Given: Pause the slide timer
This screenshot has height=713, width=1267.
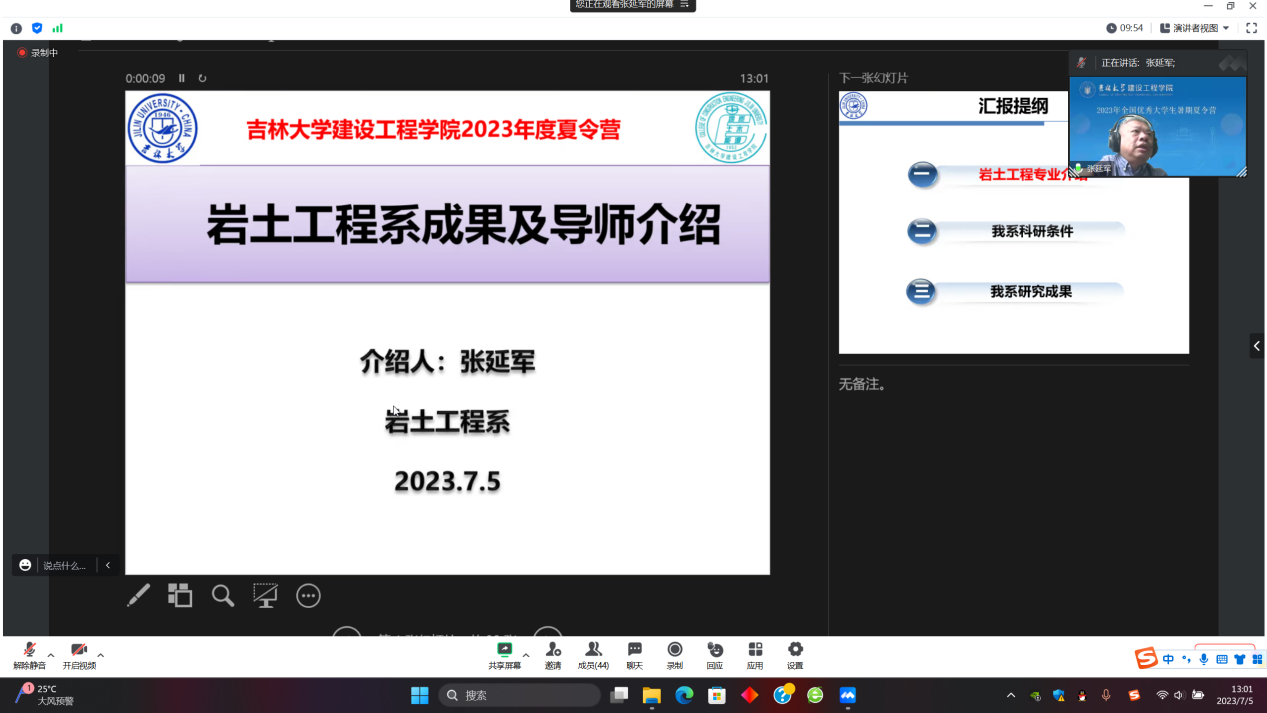Looking at the screenshot, I should [182, 78].
